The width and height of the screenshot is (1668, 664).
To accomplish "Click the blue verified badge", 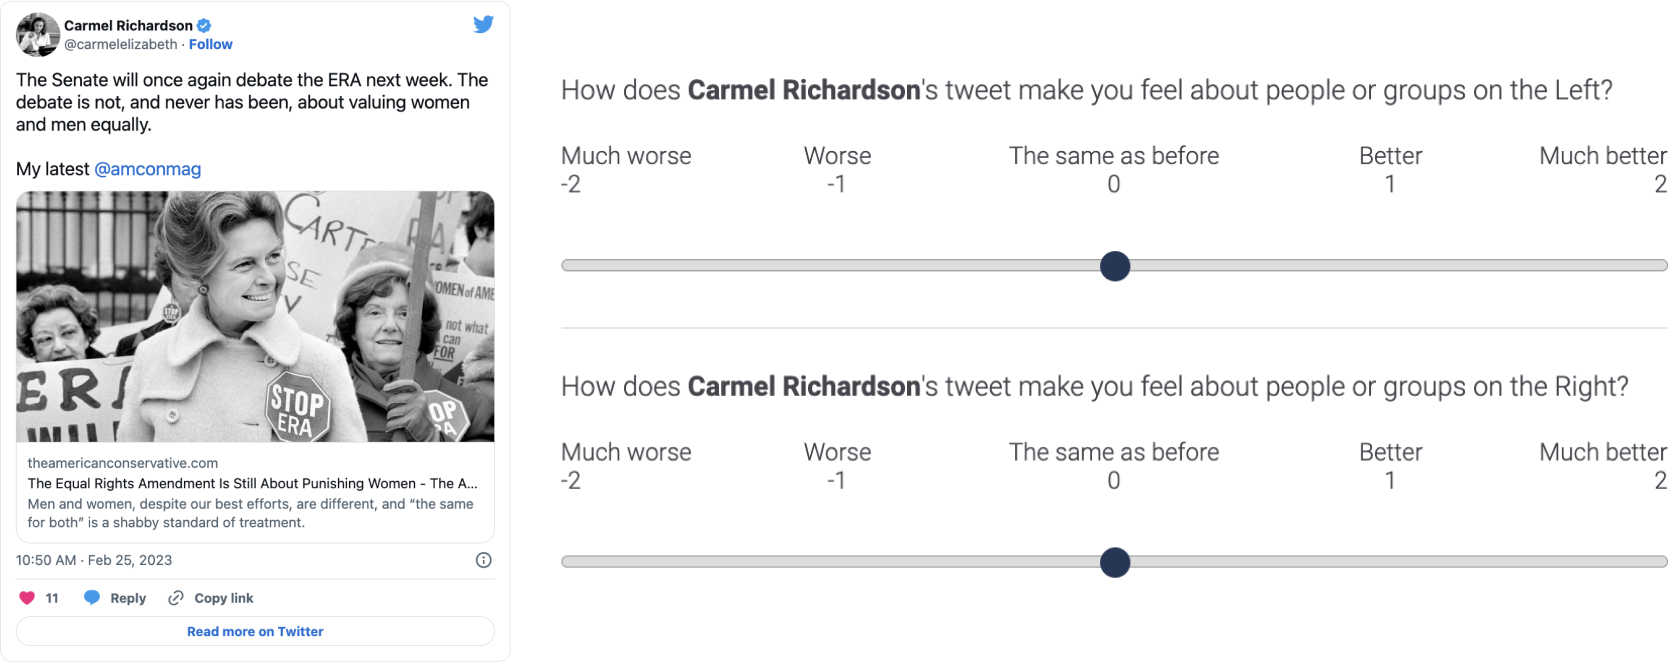I will pyautogui.click(x=204, y=26).
